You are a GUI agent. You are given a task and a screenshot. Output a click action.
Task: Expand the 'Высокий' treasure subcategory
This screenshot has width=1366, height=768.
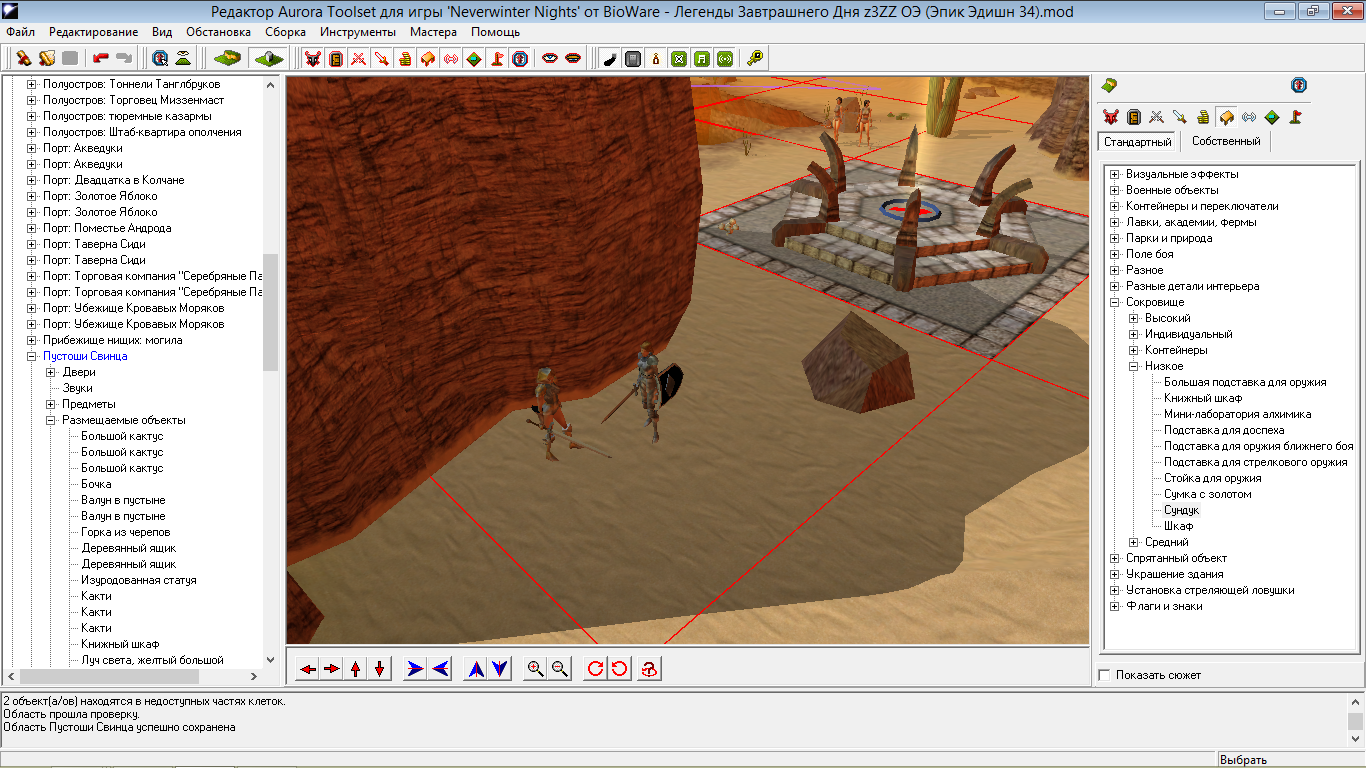[x=1133, y=318]
